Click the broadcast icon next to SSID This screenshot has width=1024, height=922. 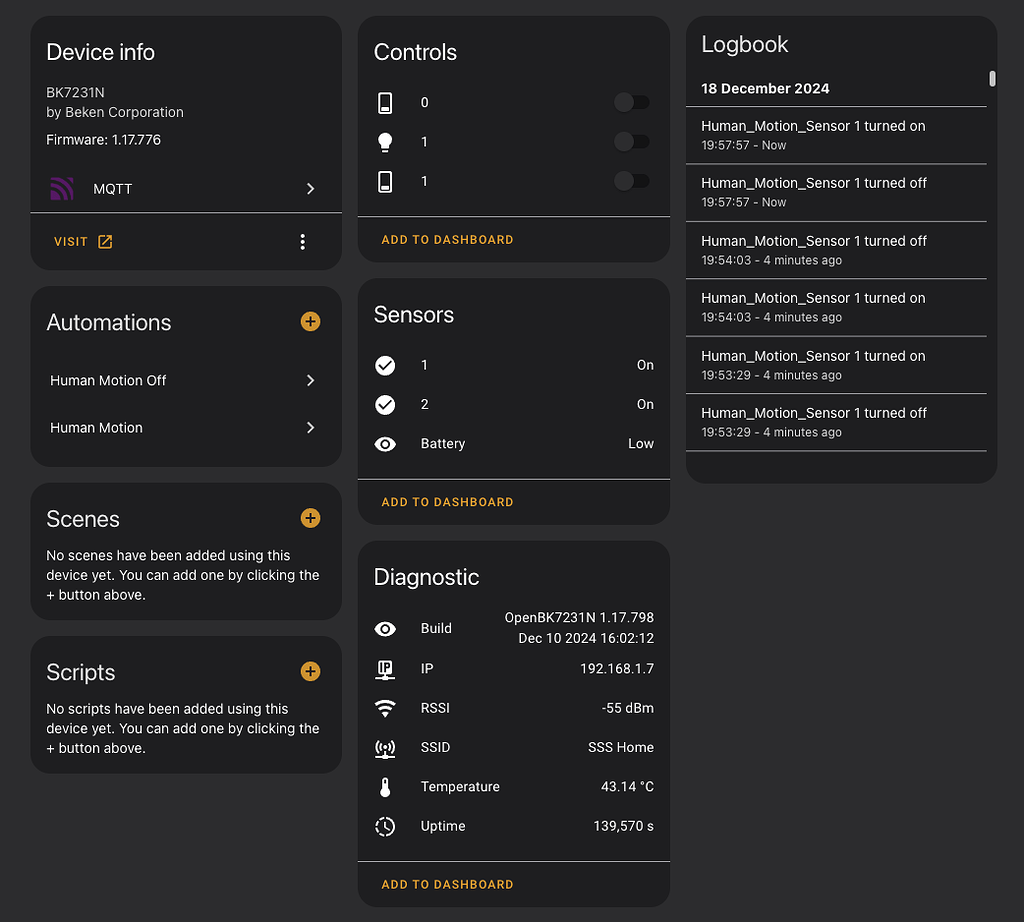pos(385,747)
